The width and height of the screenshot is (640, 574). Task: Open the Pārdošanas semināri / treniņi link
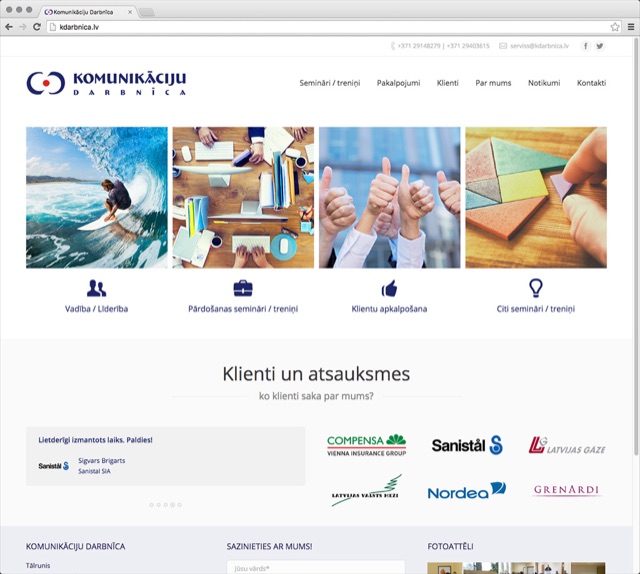coord(243,309)
